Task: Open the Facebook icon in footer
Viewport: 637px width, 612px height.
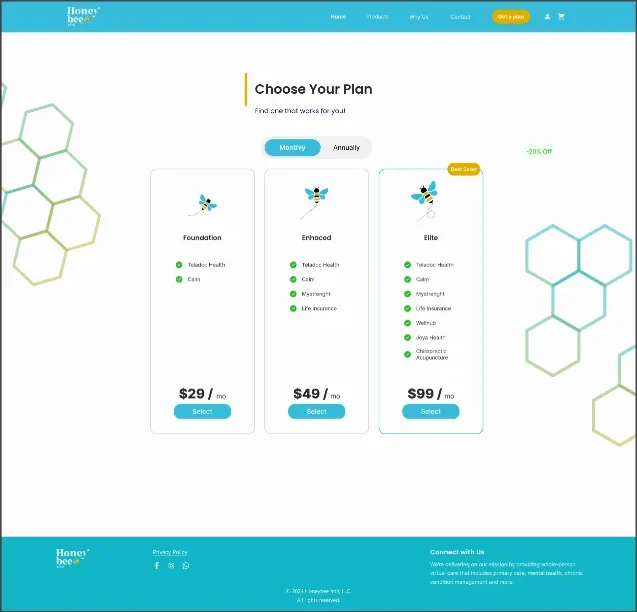Action: point(157,565)
